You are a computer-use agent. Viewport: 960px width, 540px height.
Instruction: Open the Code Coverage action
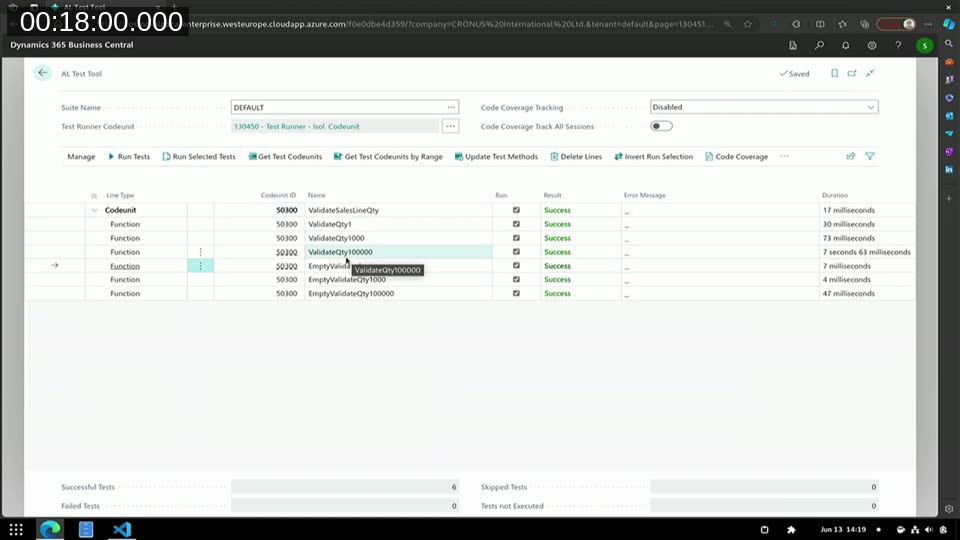736,157
